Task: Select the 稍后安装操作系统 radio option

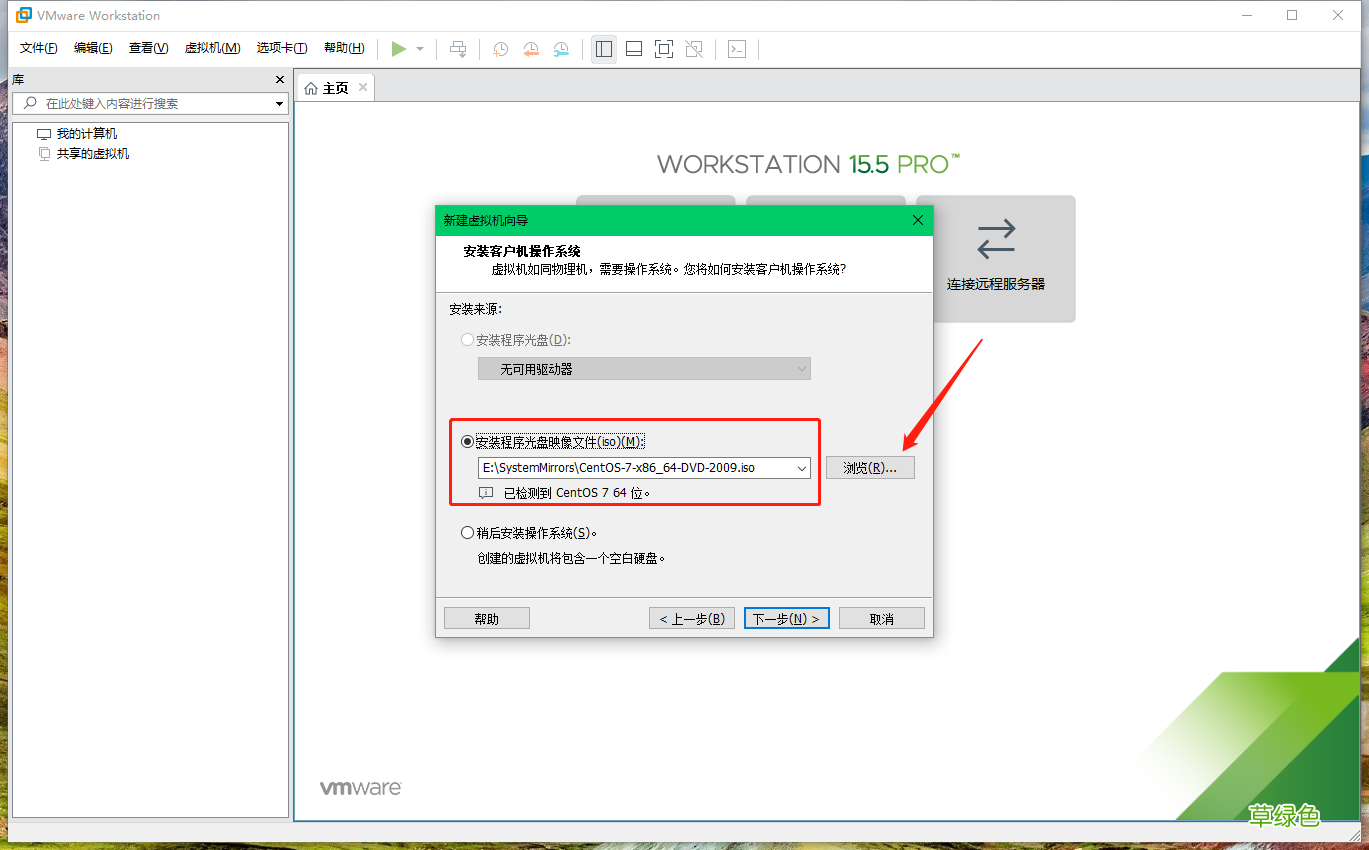Action: tap(467, 532)
